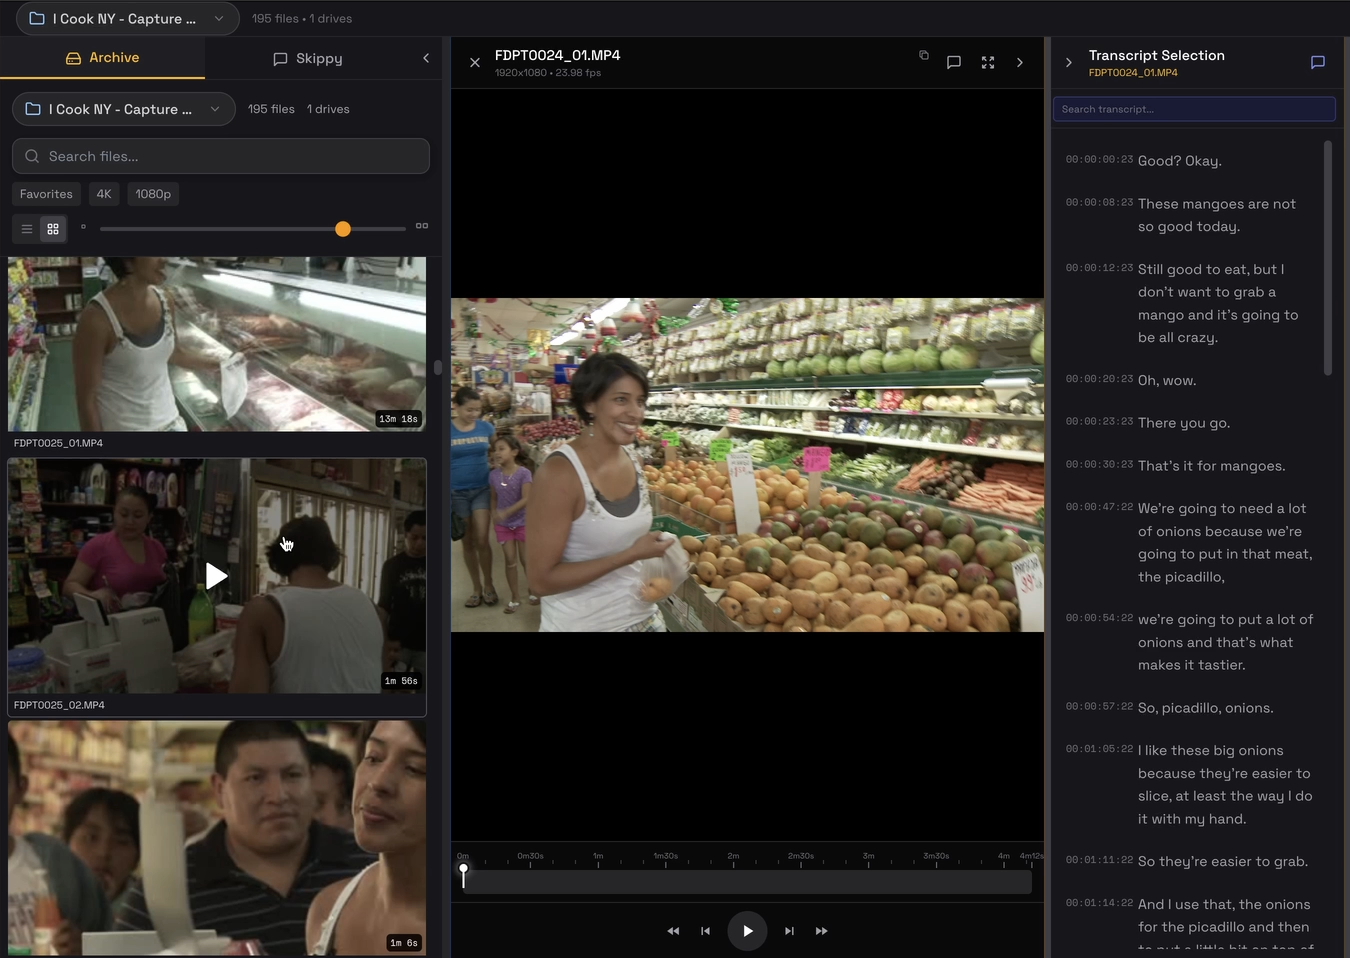Switch files to grid view
The width and height of the screenshot is (1350, 958).
(x=52, y=228)
